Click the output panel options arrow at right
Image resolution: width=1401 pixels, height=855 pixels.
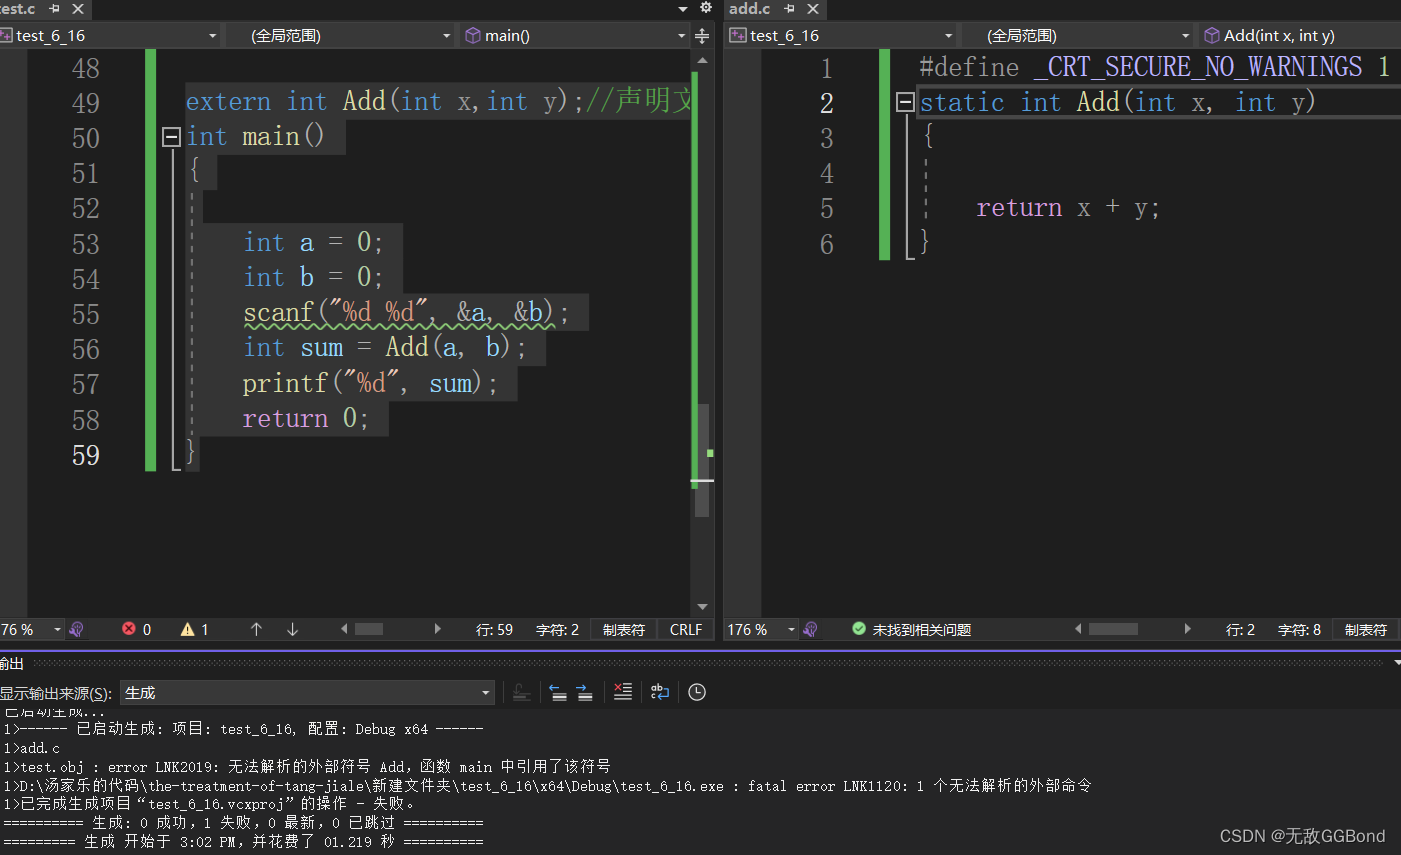coord(1395,664)
